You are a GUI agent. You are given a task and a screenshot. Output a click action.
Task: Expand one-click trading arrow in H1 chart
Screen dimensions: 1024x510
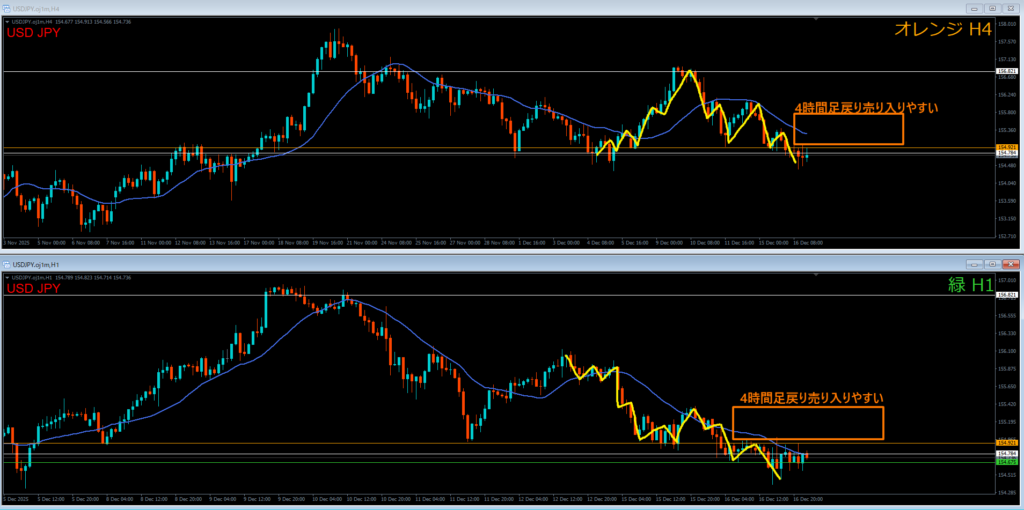8,278
